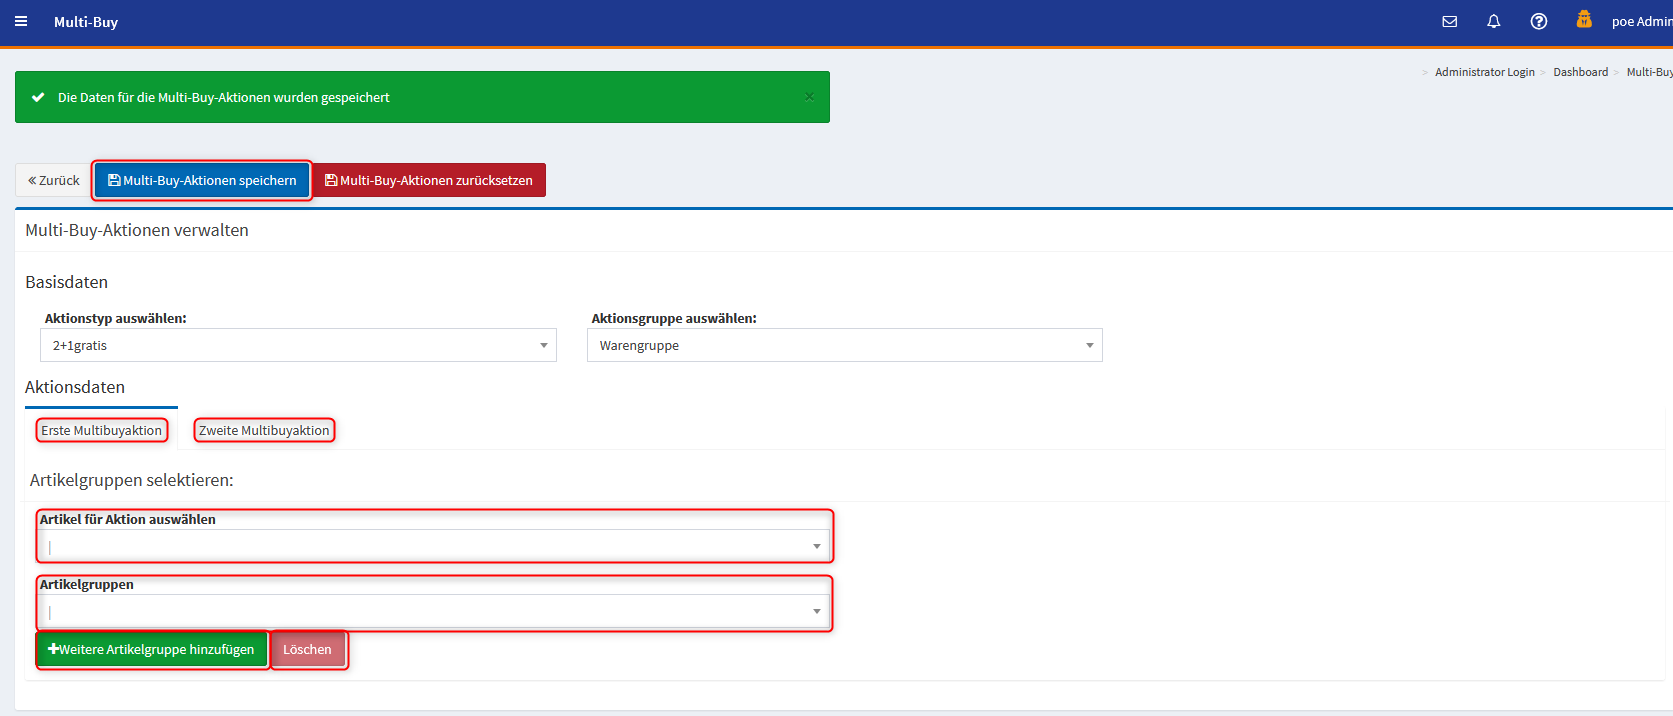Screen dimensions: 1673x716
Task: Go to the Dashboard breadcrumb link
Action: (x=1580, y=72)
